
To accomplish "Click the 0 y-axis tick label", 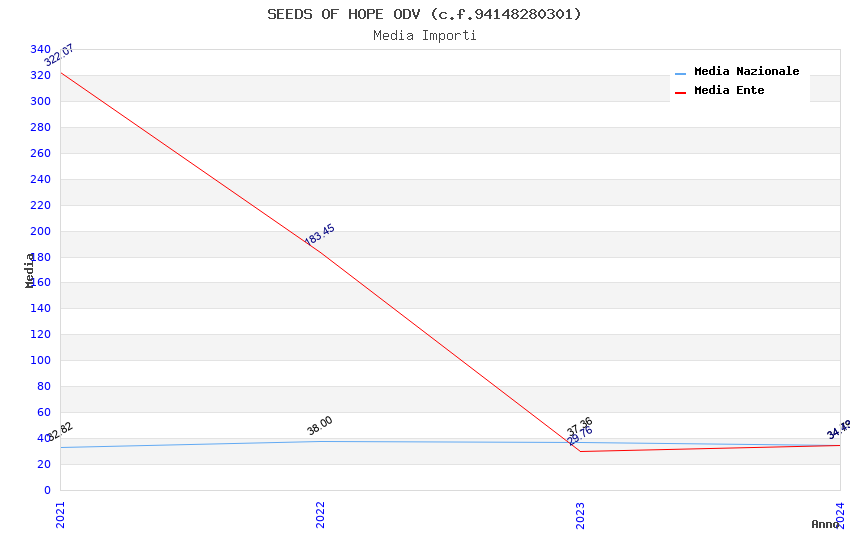I will point(47,490).
